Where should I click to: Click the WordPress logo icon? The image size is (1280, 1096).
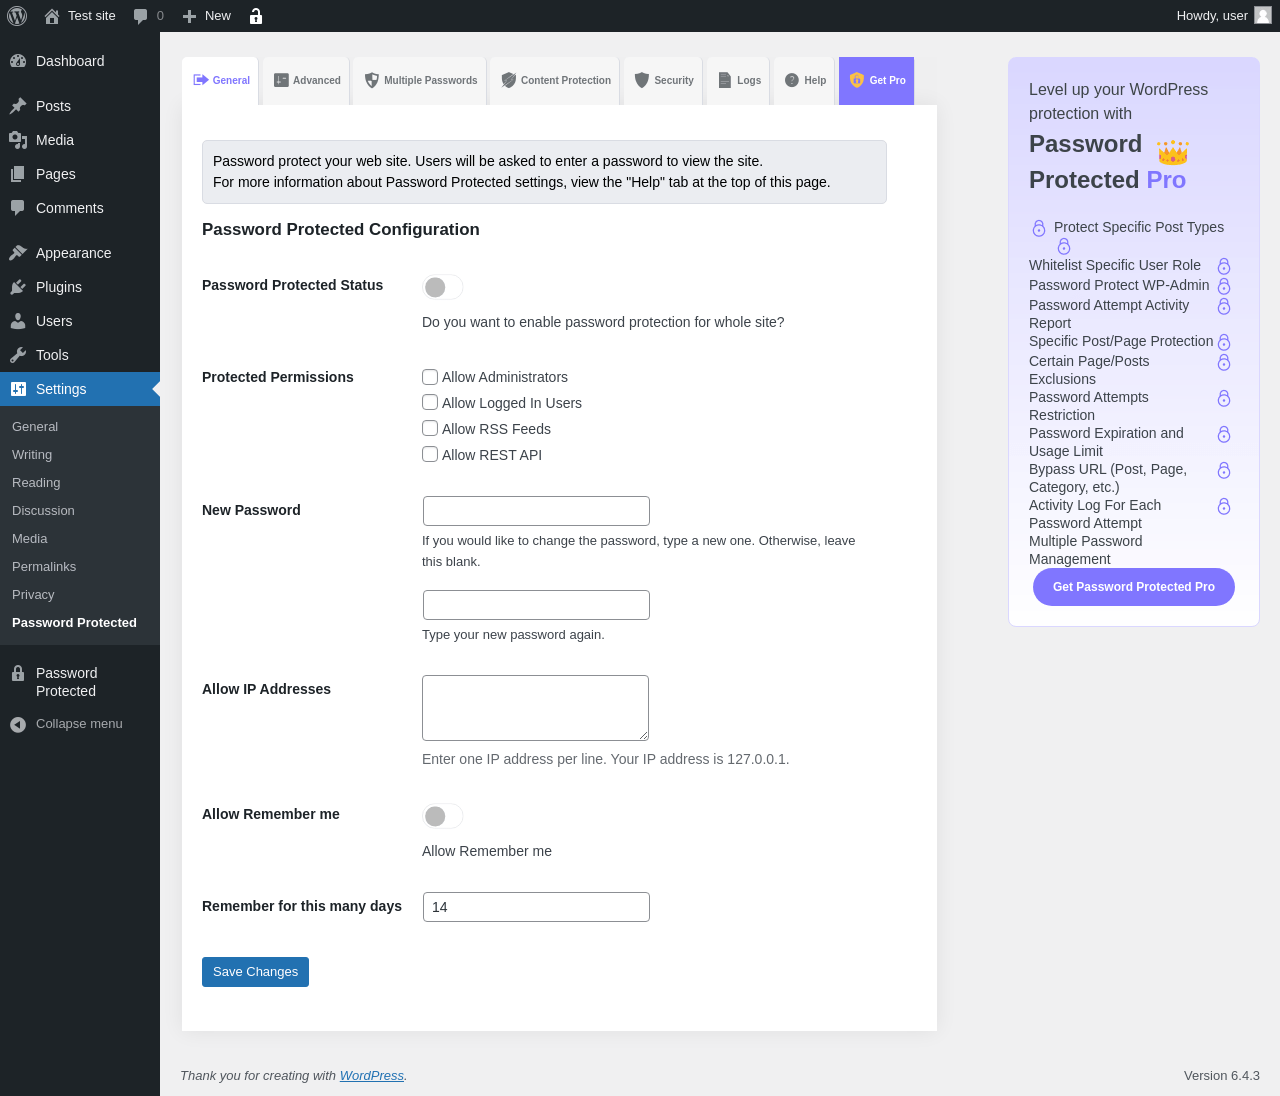coord(17,16)
